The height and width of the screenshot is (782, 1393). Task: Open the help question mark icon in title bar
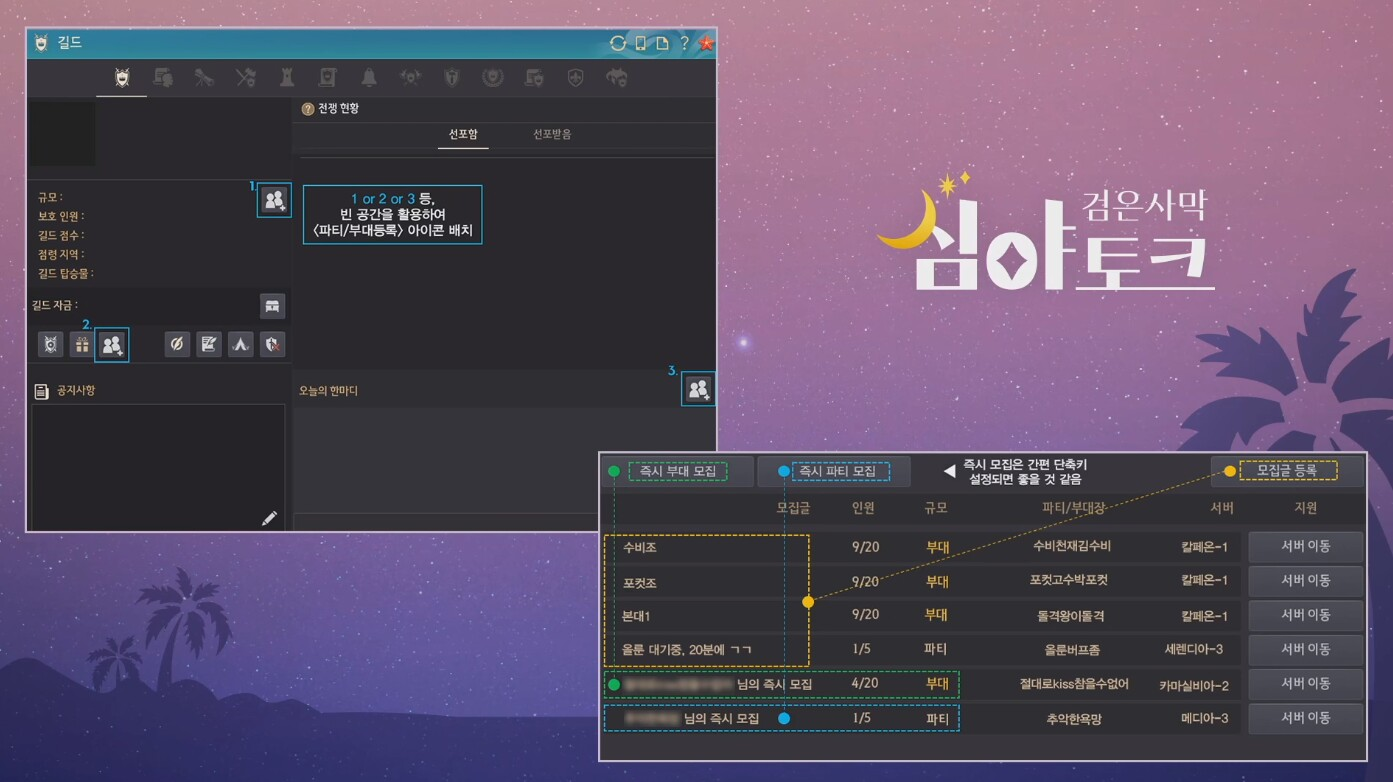[x=684, y=43]
